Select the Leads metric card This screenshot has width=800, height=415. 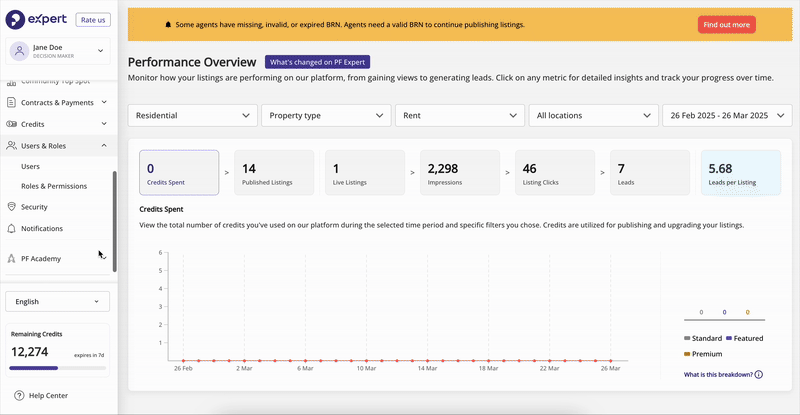point(649,173)
